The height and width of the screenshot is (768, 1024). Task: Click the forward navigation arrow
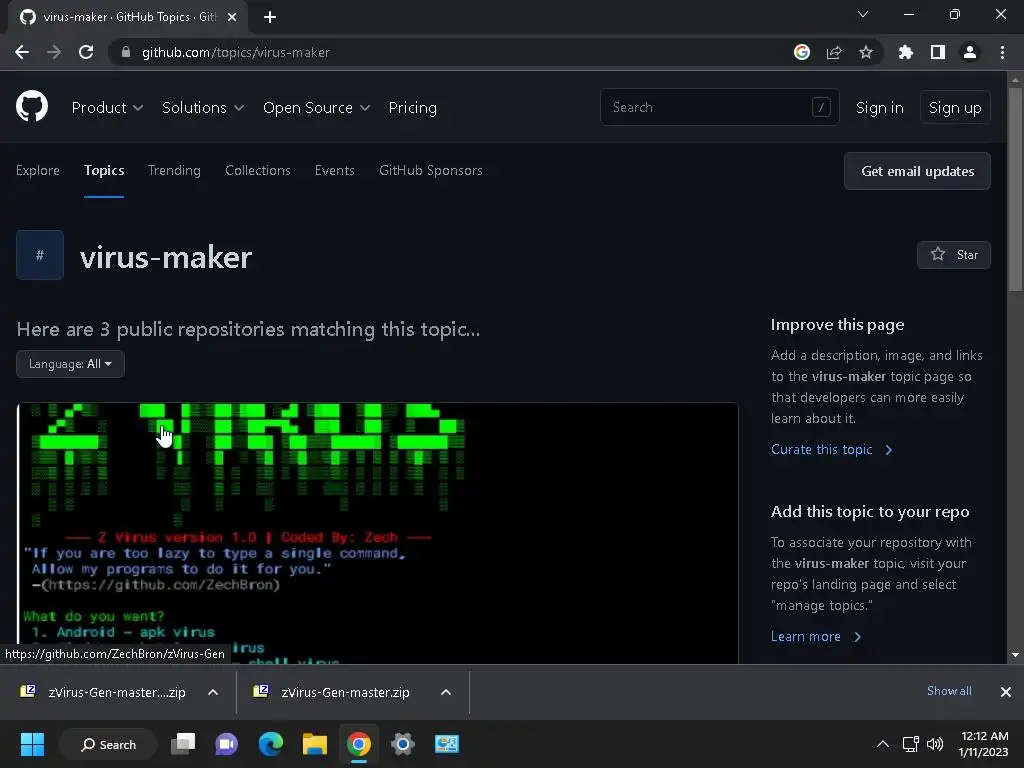(x=54, y=52)
